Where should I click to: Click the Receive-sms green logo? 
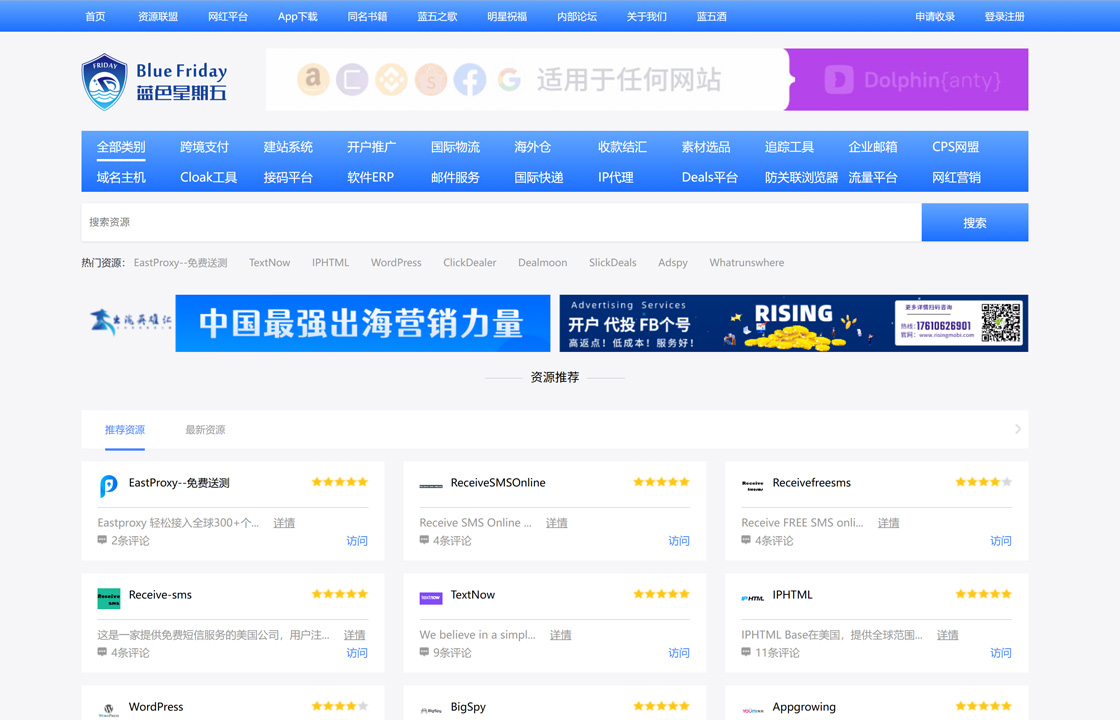109,598
